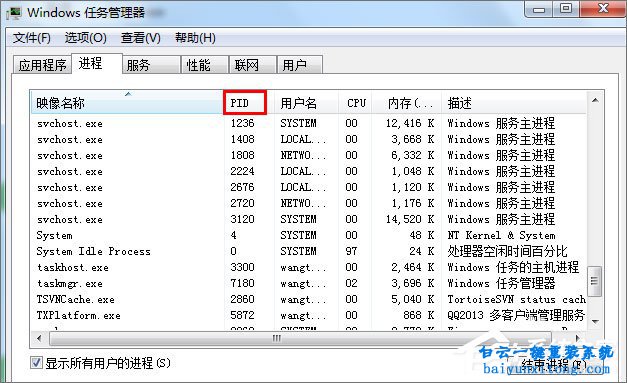This screenshot has height=383, width=627.
Task: Select svchost.exe row with PID 1808
Action: click(308, 155)
